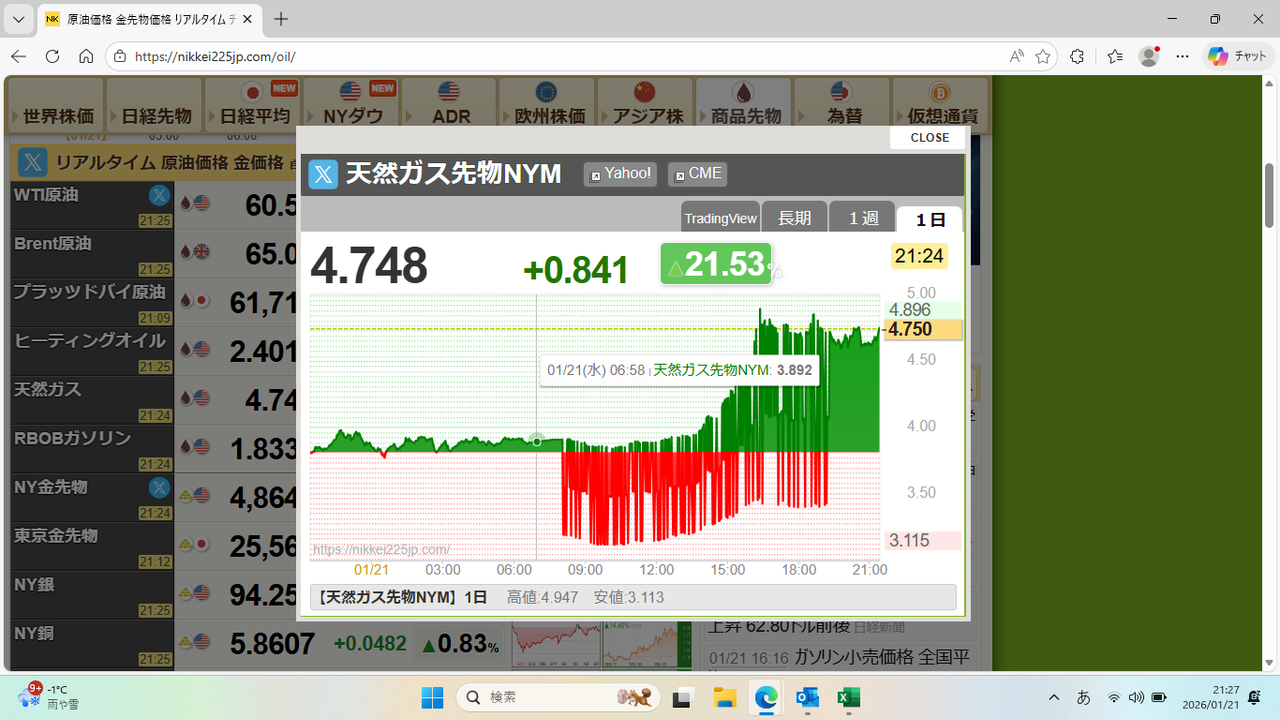Image resolution: width=1280 pixels, height=720 pixels.
Task: Open the TradingView chart tab
Action: pyautogui.click(x=720, y=218)
